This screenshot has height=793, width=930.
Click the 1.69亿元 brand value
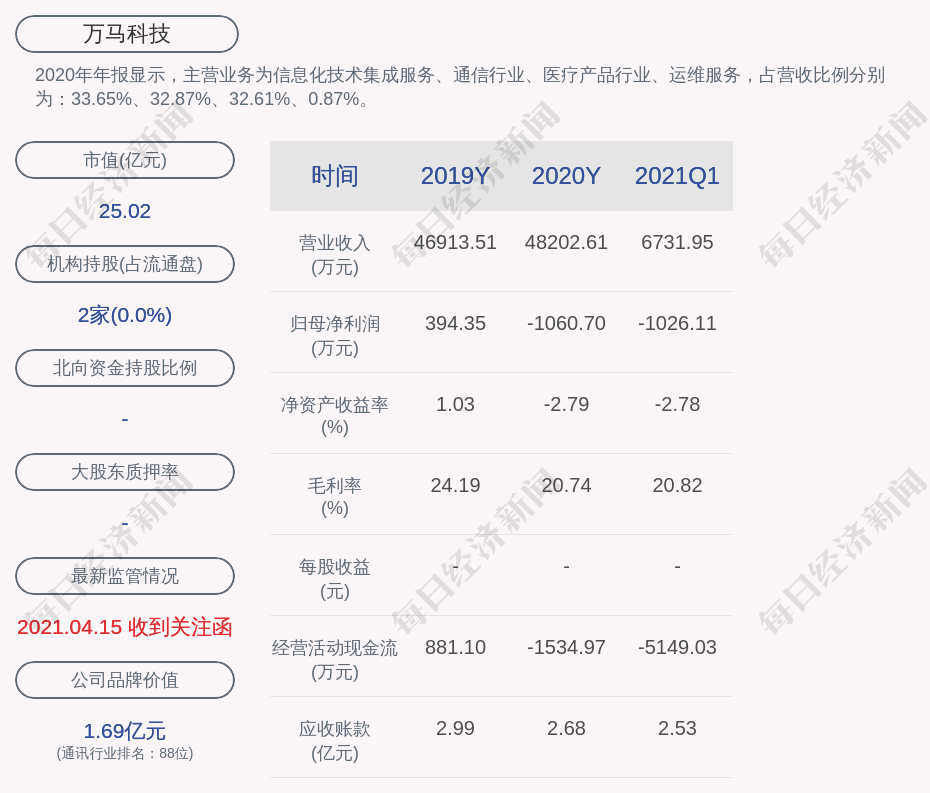(125, 731)
